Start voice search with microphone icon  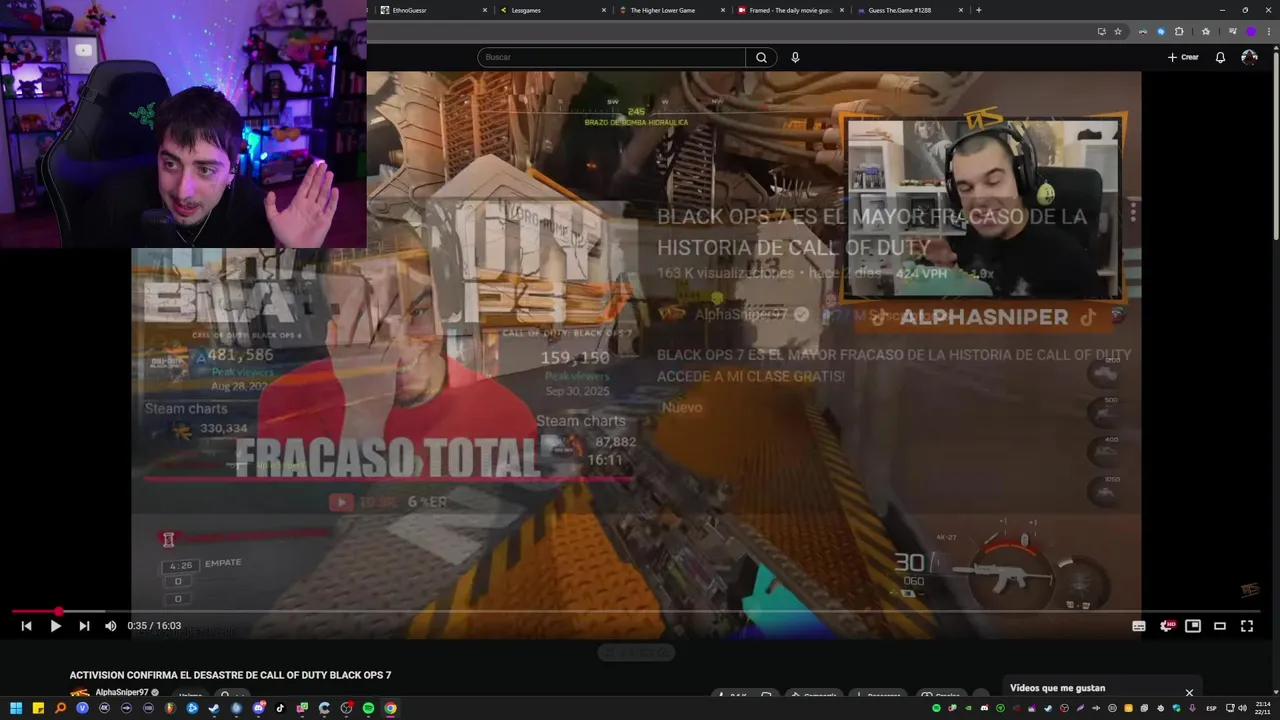pos(795,57)
